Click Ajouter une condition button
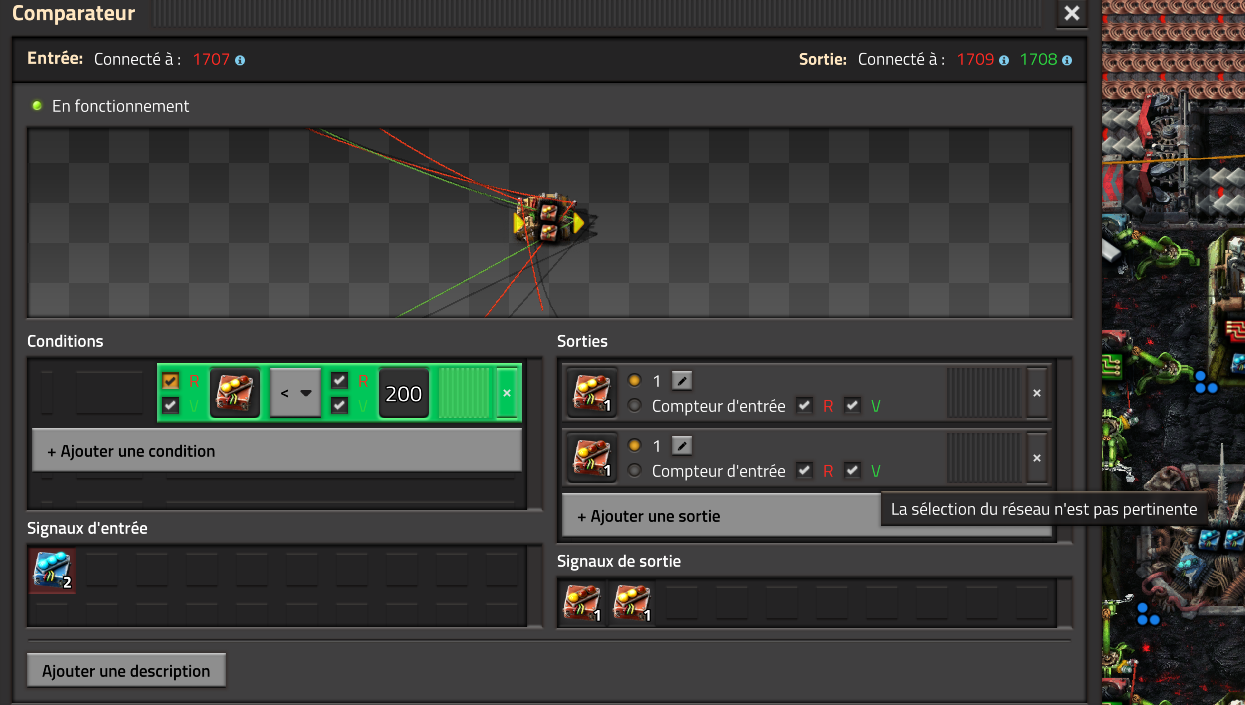Viewport: 1245px width, 705px height. click(277, 451)
